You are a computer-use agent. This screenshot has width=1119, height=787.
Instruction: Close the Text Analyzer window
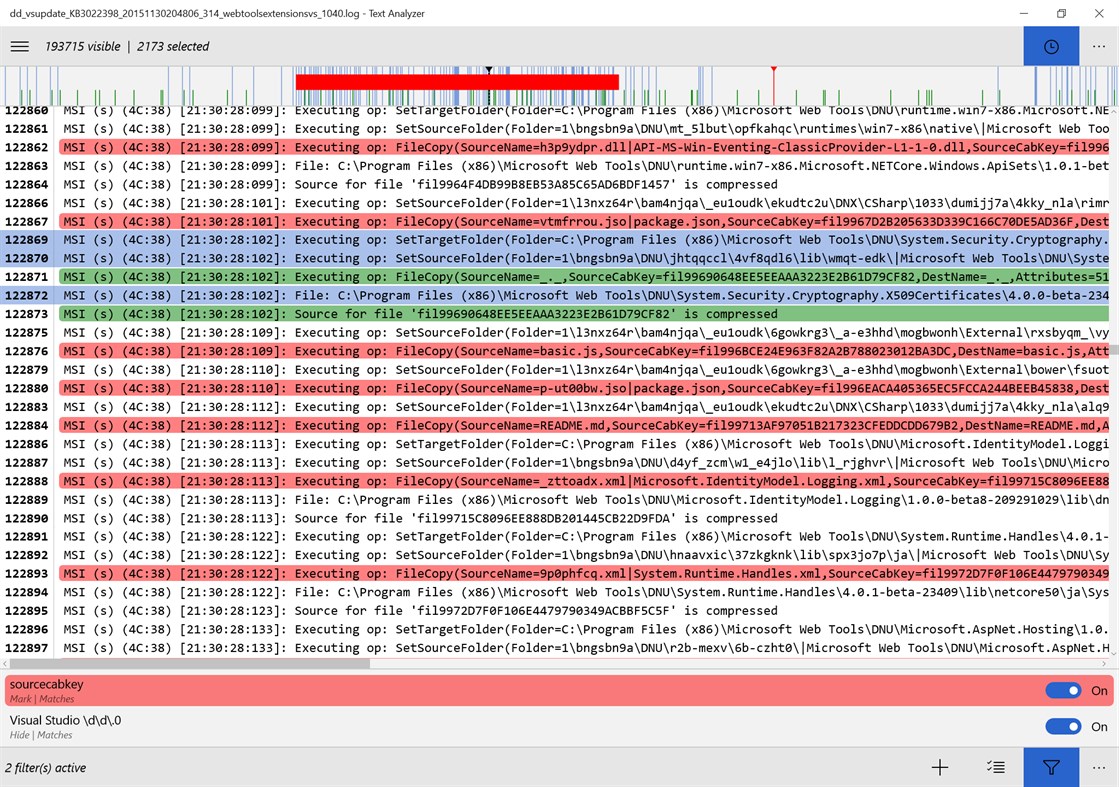click(1099, 13)
